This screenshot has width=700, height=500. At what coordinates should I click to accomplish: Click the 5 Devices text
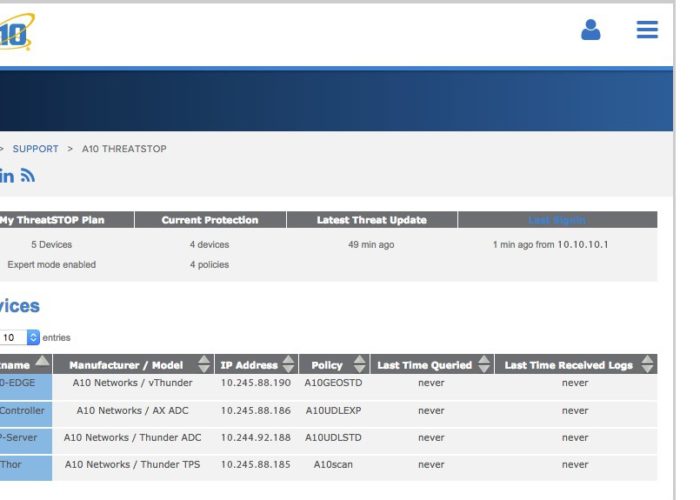click(51, 245)
